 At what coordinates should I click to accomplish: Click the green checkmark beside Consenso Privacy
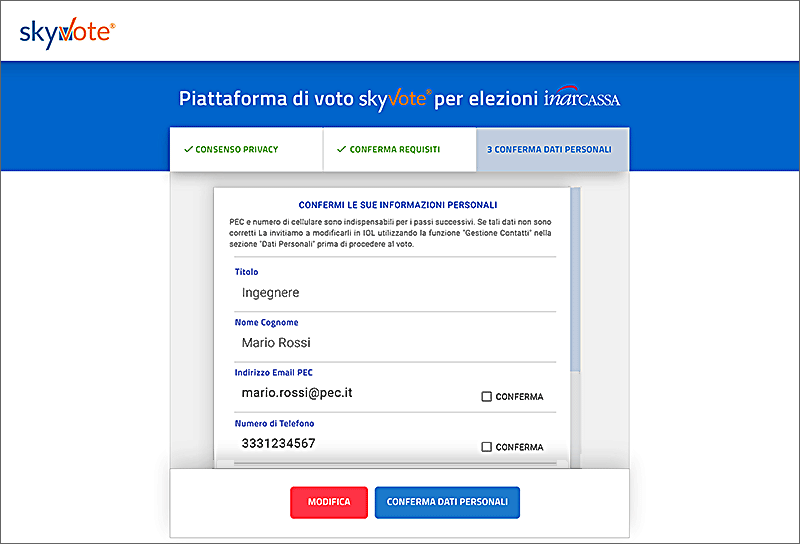pos(188,150)
